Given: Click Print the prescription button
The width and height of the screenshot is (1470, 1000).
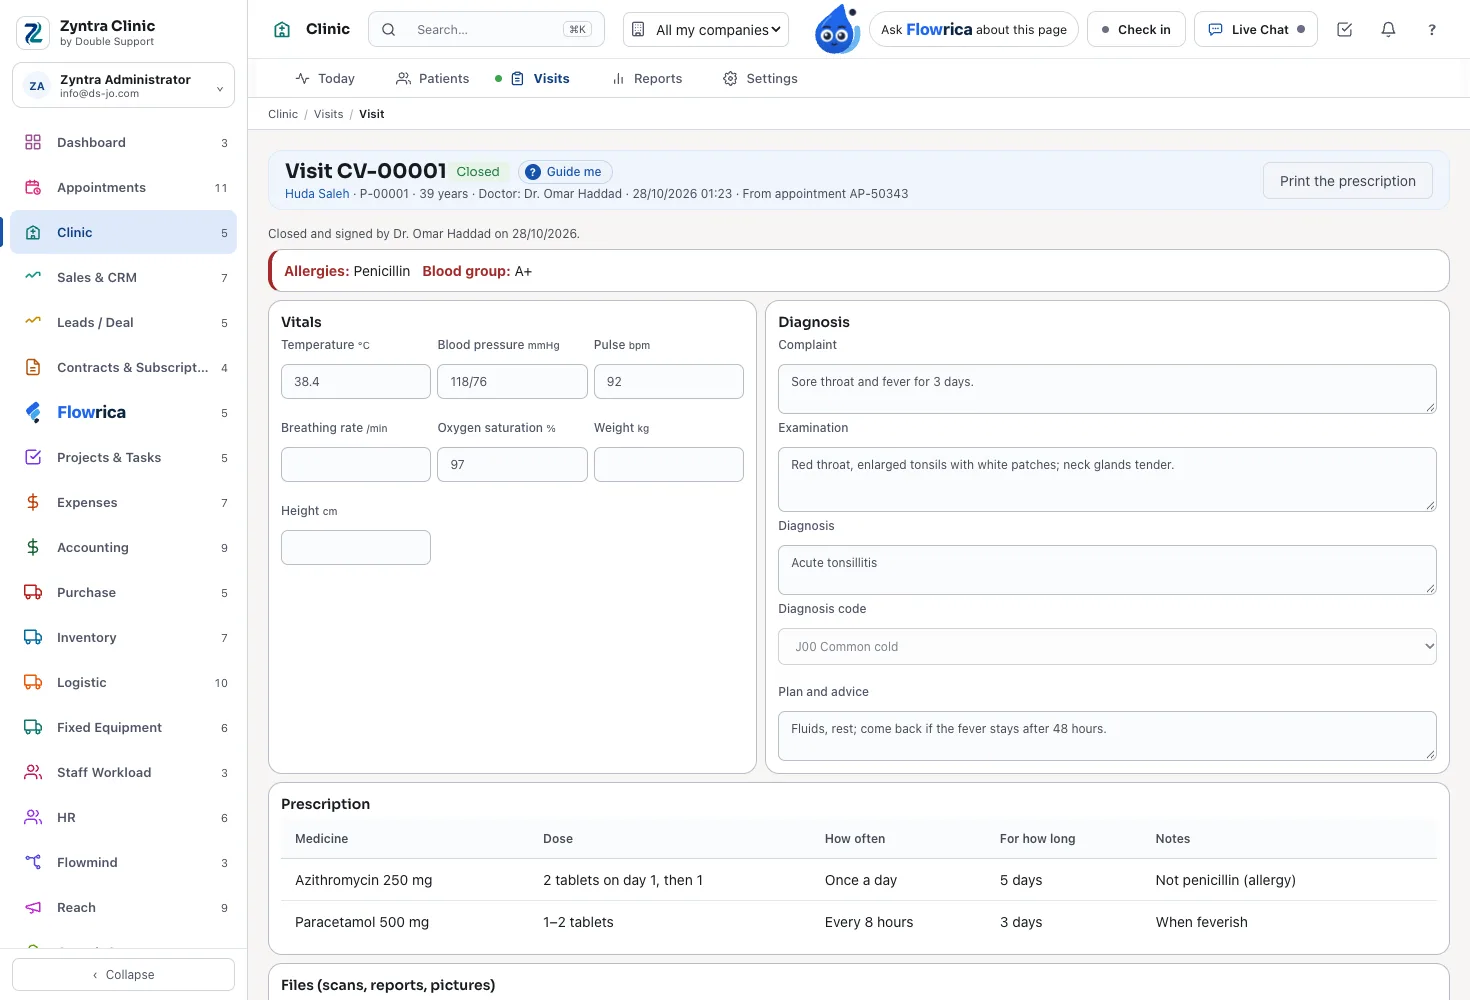Looking at the screenshot, I should pos(1348,181).
